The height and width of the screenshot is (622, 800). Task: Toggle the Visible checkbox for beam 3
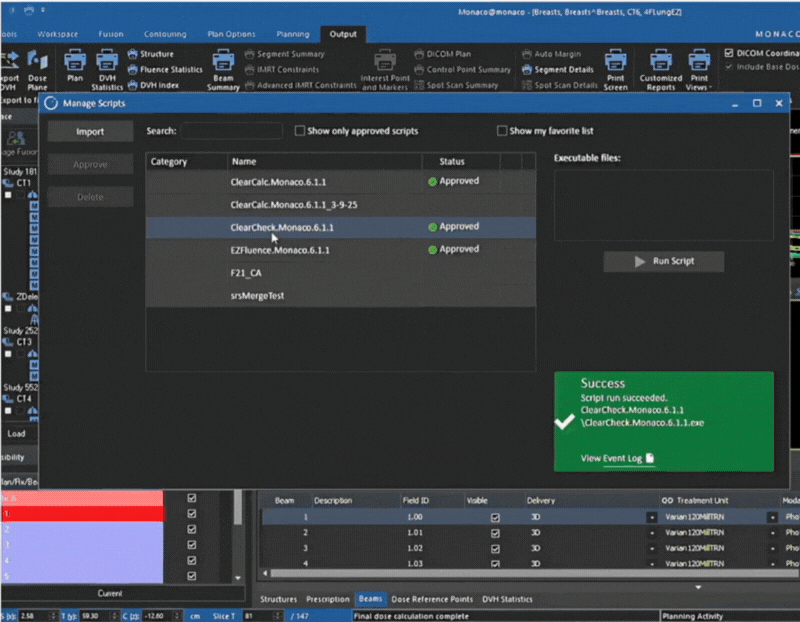[x=495, y=549]
